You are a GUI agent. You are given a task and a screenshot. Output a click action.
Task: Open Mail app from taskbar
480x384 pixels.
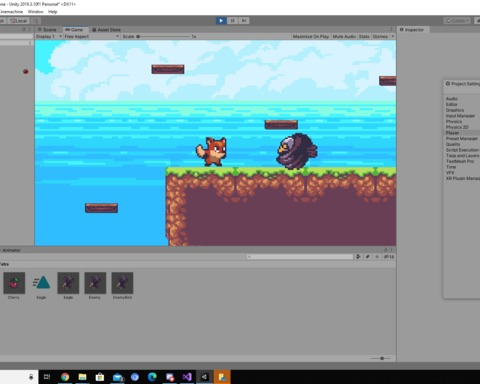pos(118,377)
